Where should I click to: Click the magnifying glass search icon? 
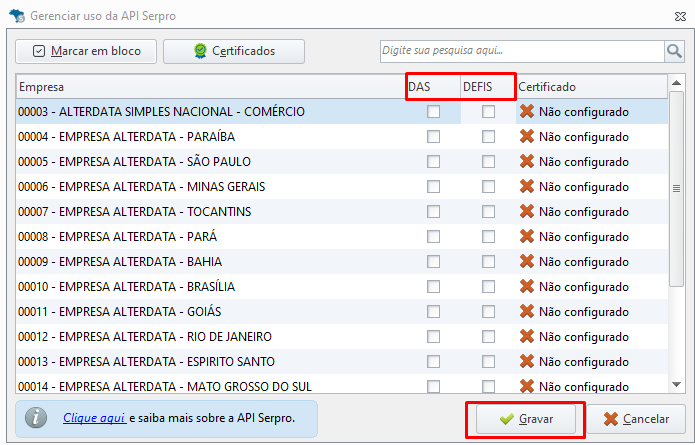click(x=674, y=51)
